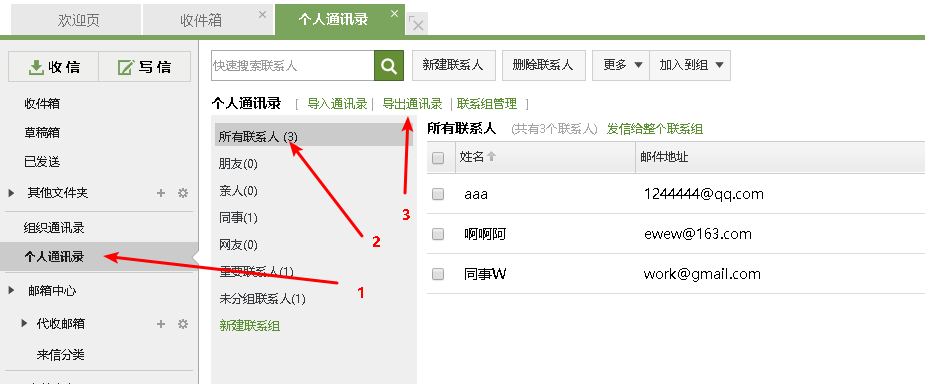Click the 导出通讯录 link

pyautogui.click(x=412, y=104)
